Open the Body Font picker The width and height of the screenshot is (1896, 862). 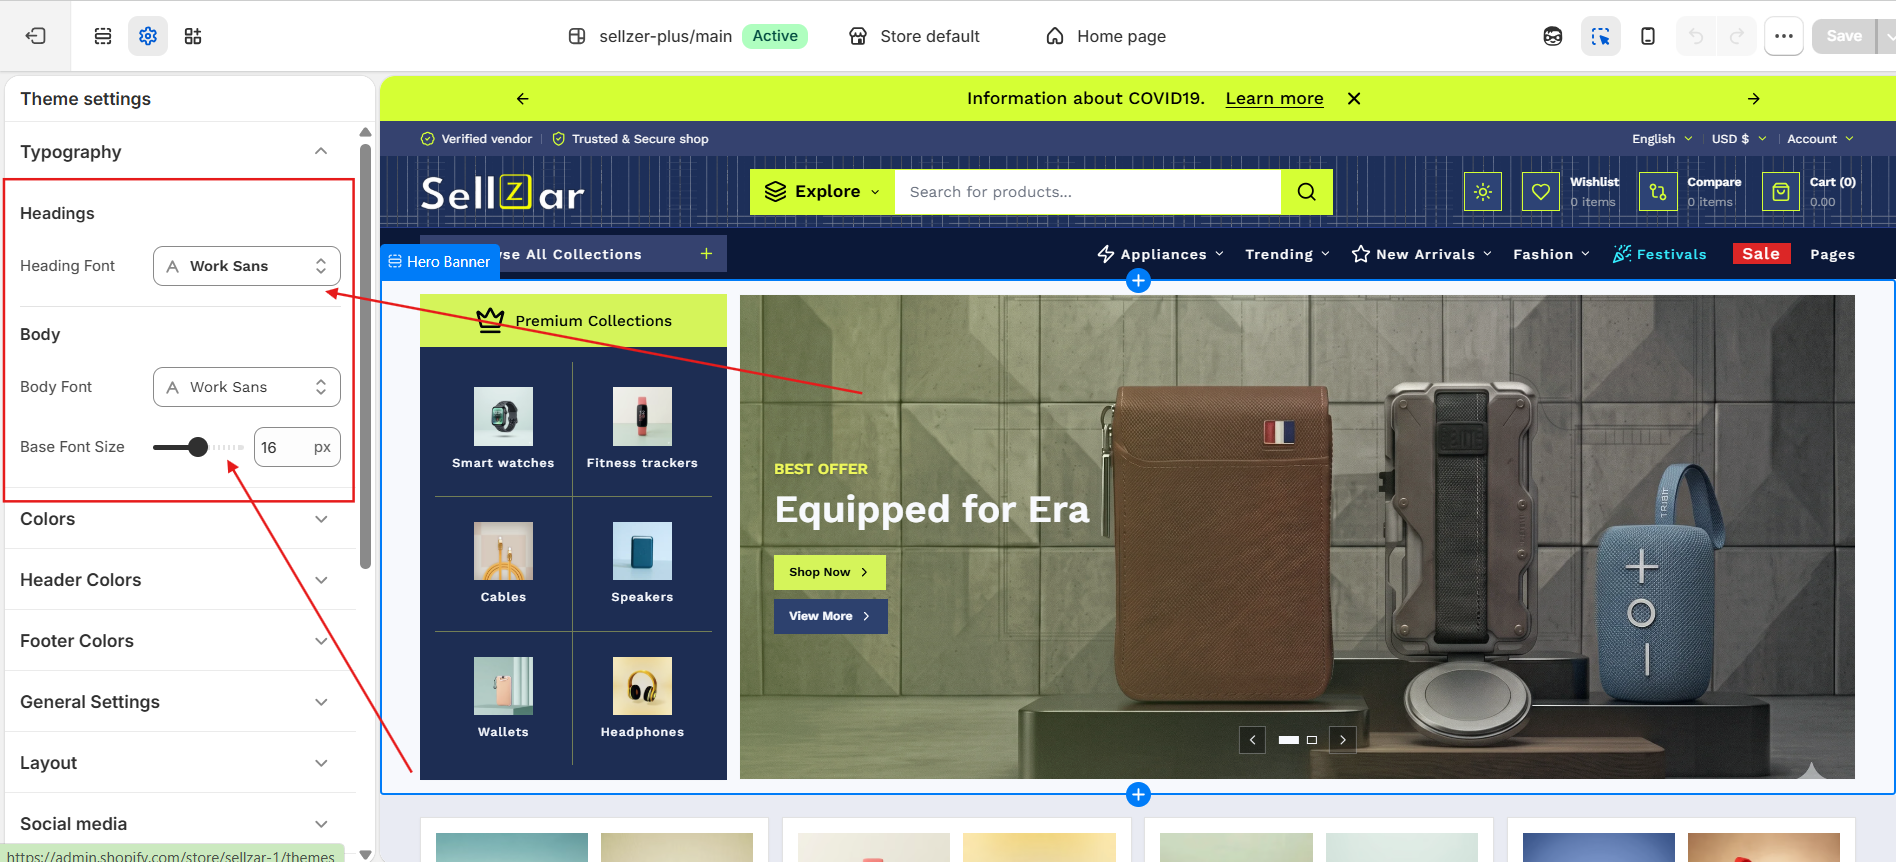coord(247,387)
